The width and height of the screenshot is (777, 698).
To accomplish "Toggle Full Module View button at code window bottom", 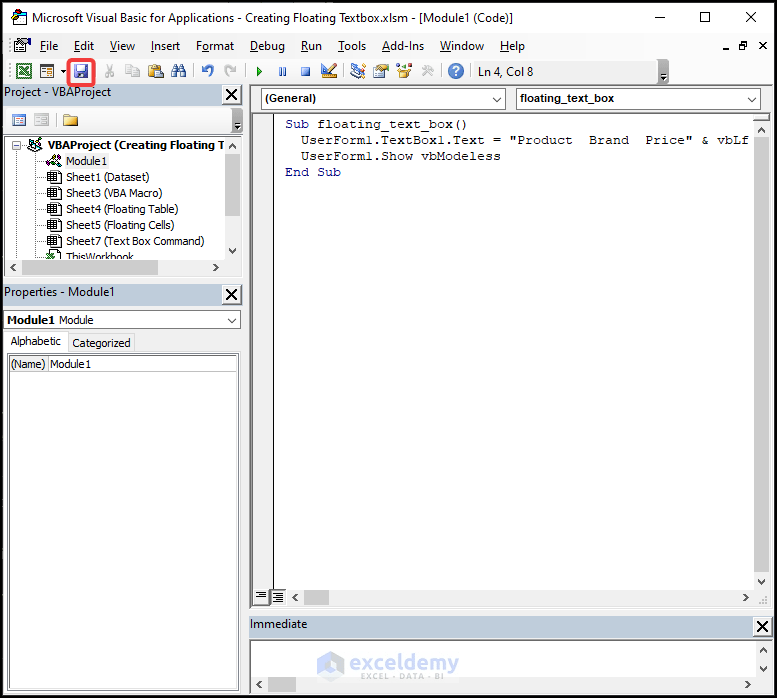I will click(278, 597).
